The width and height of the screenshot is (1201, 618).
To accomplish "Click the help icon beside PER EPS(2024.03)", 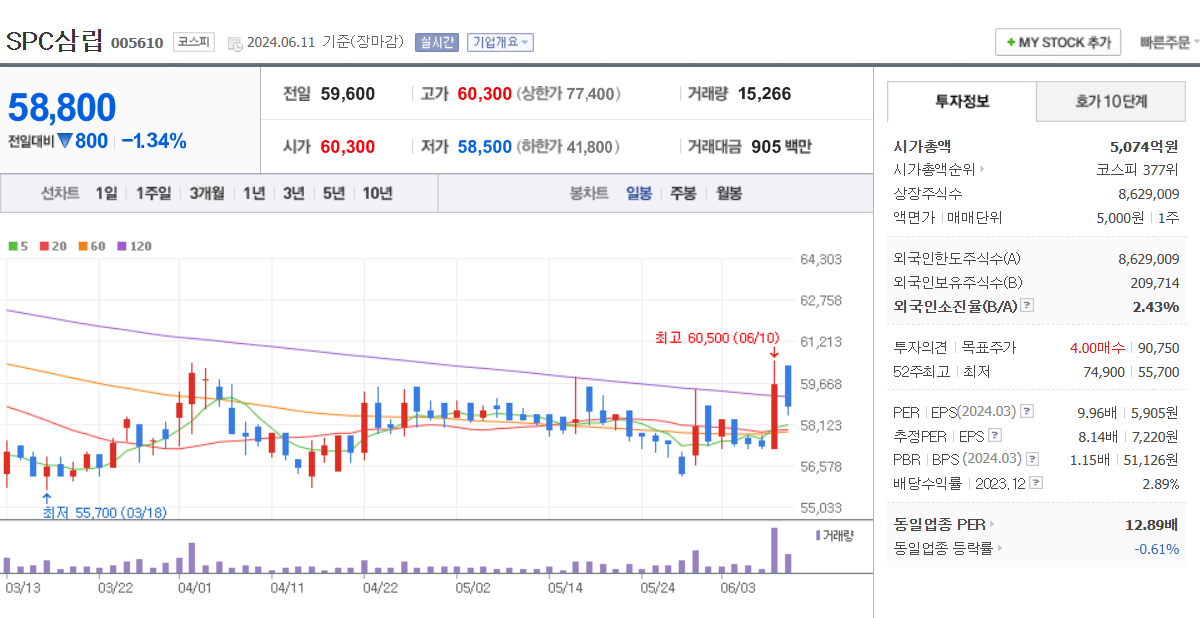I will coord(1027,411).
